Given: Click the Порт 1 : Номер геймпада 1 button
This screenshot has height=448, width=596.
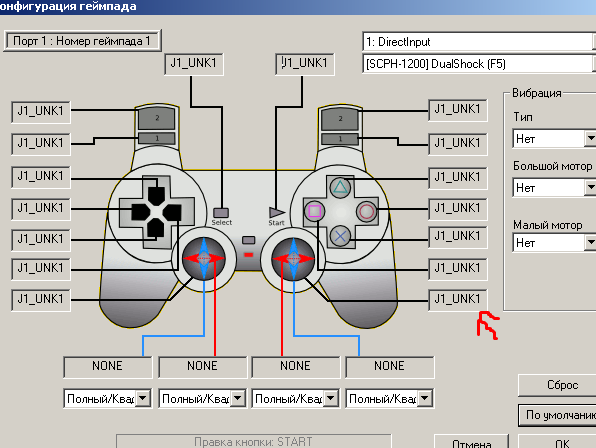Looking at the screenshot, I should click(x=82, y=41).
